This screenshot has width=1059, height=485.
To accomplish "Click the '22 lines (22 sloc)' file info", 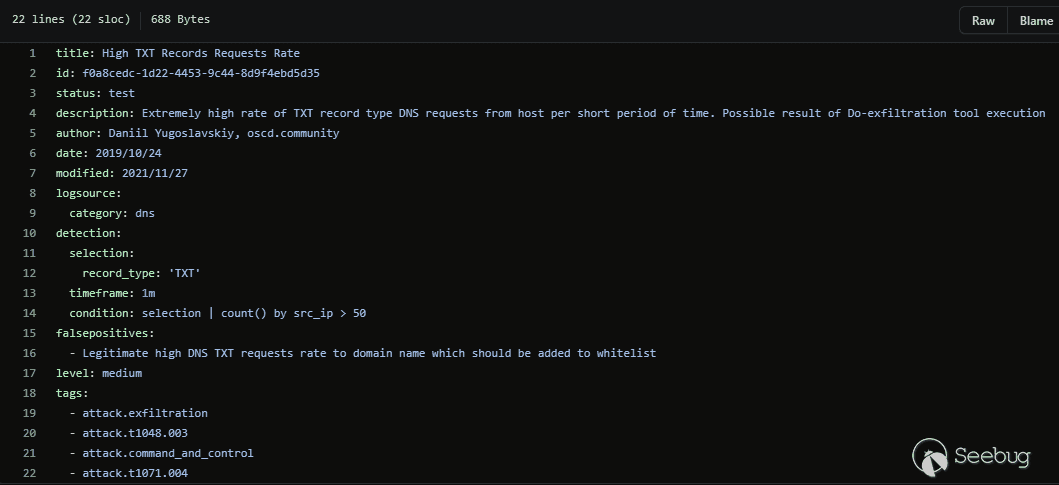I will [69, 19].
